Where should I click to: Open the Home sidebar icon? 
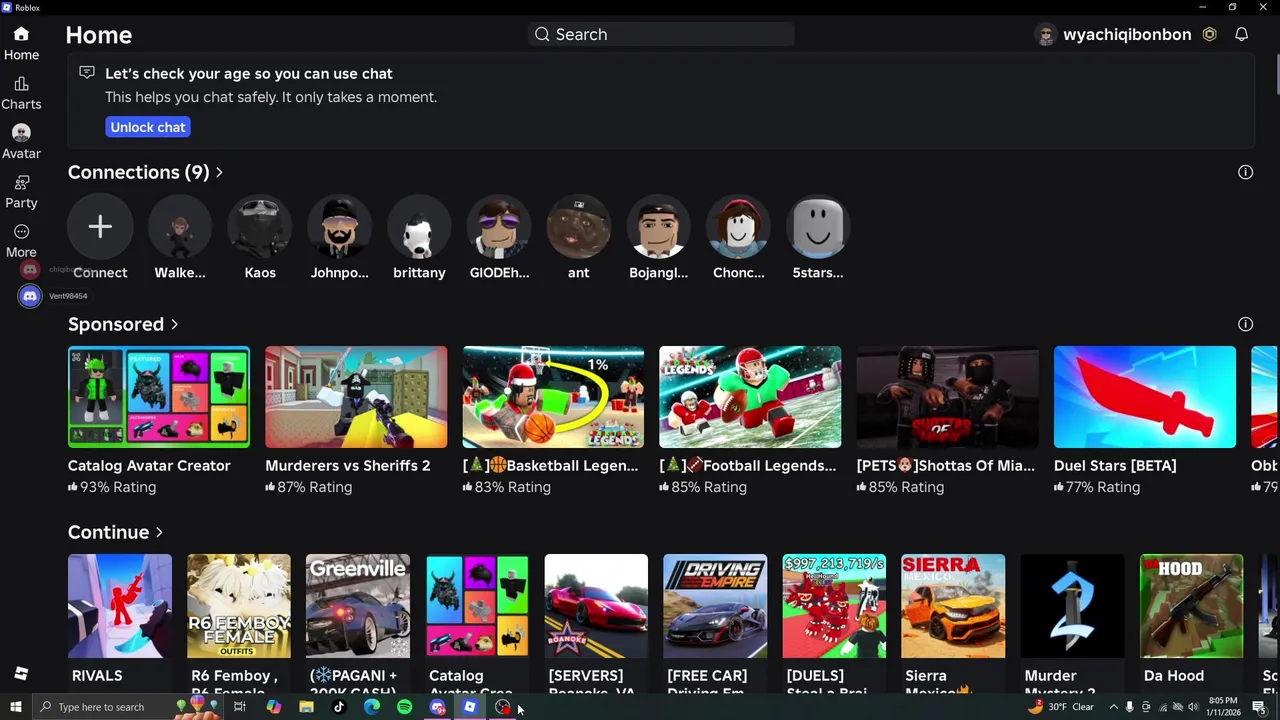click(x=21, y=43)
